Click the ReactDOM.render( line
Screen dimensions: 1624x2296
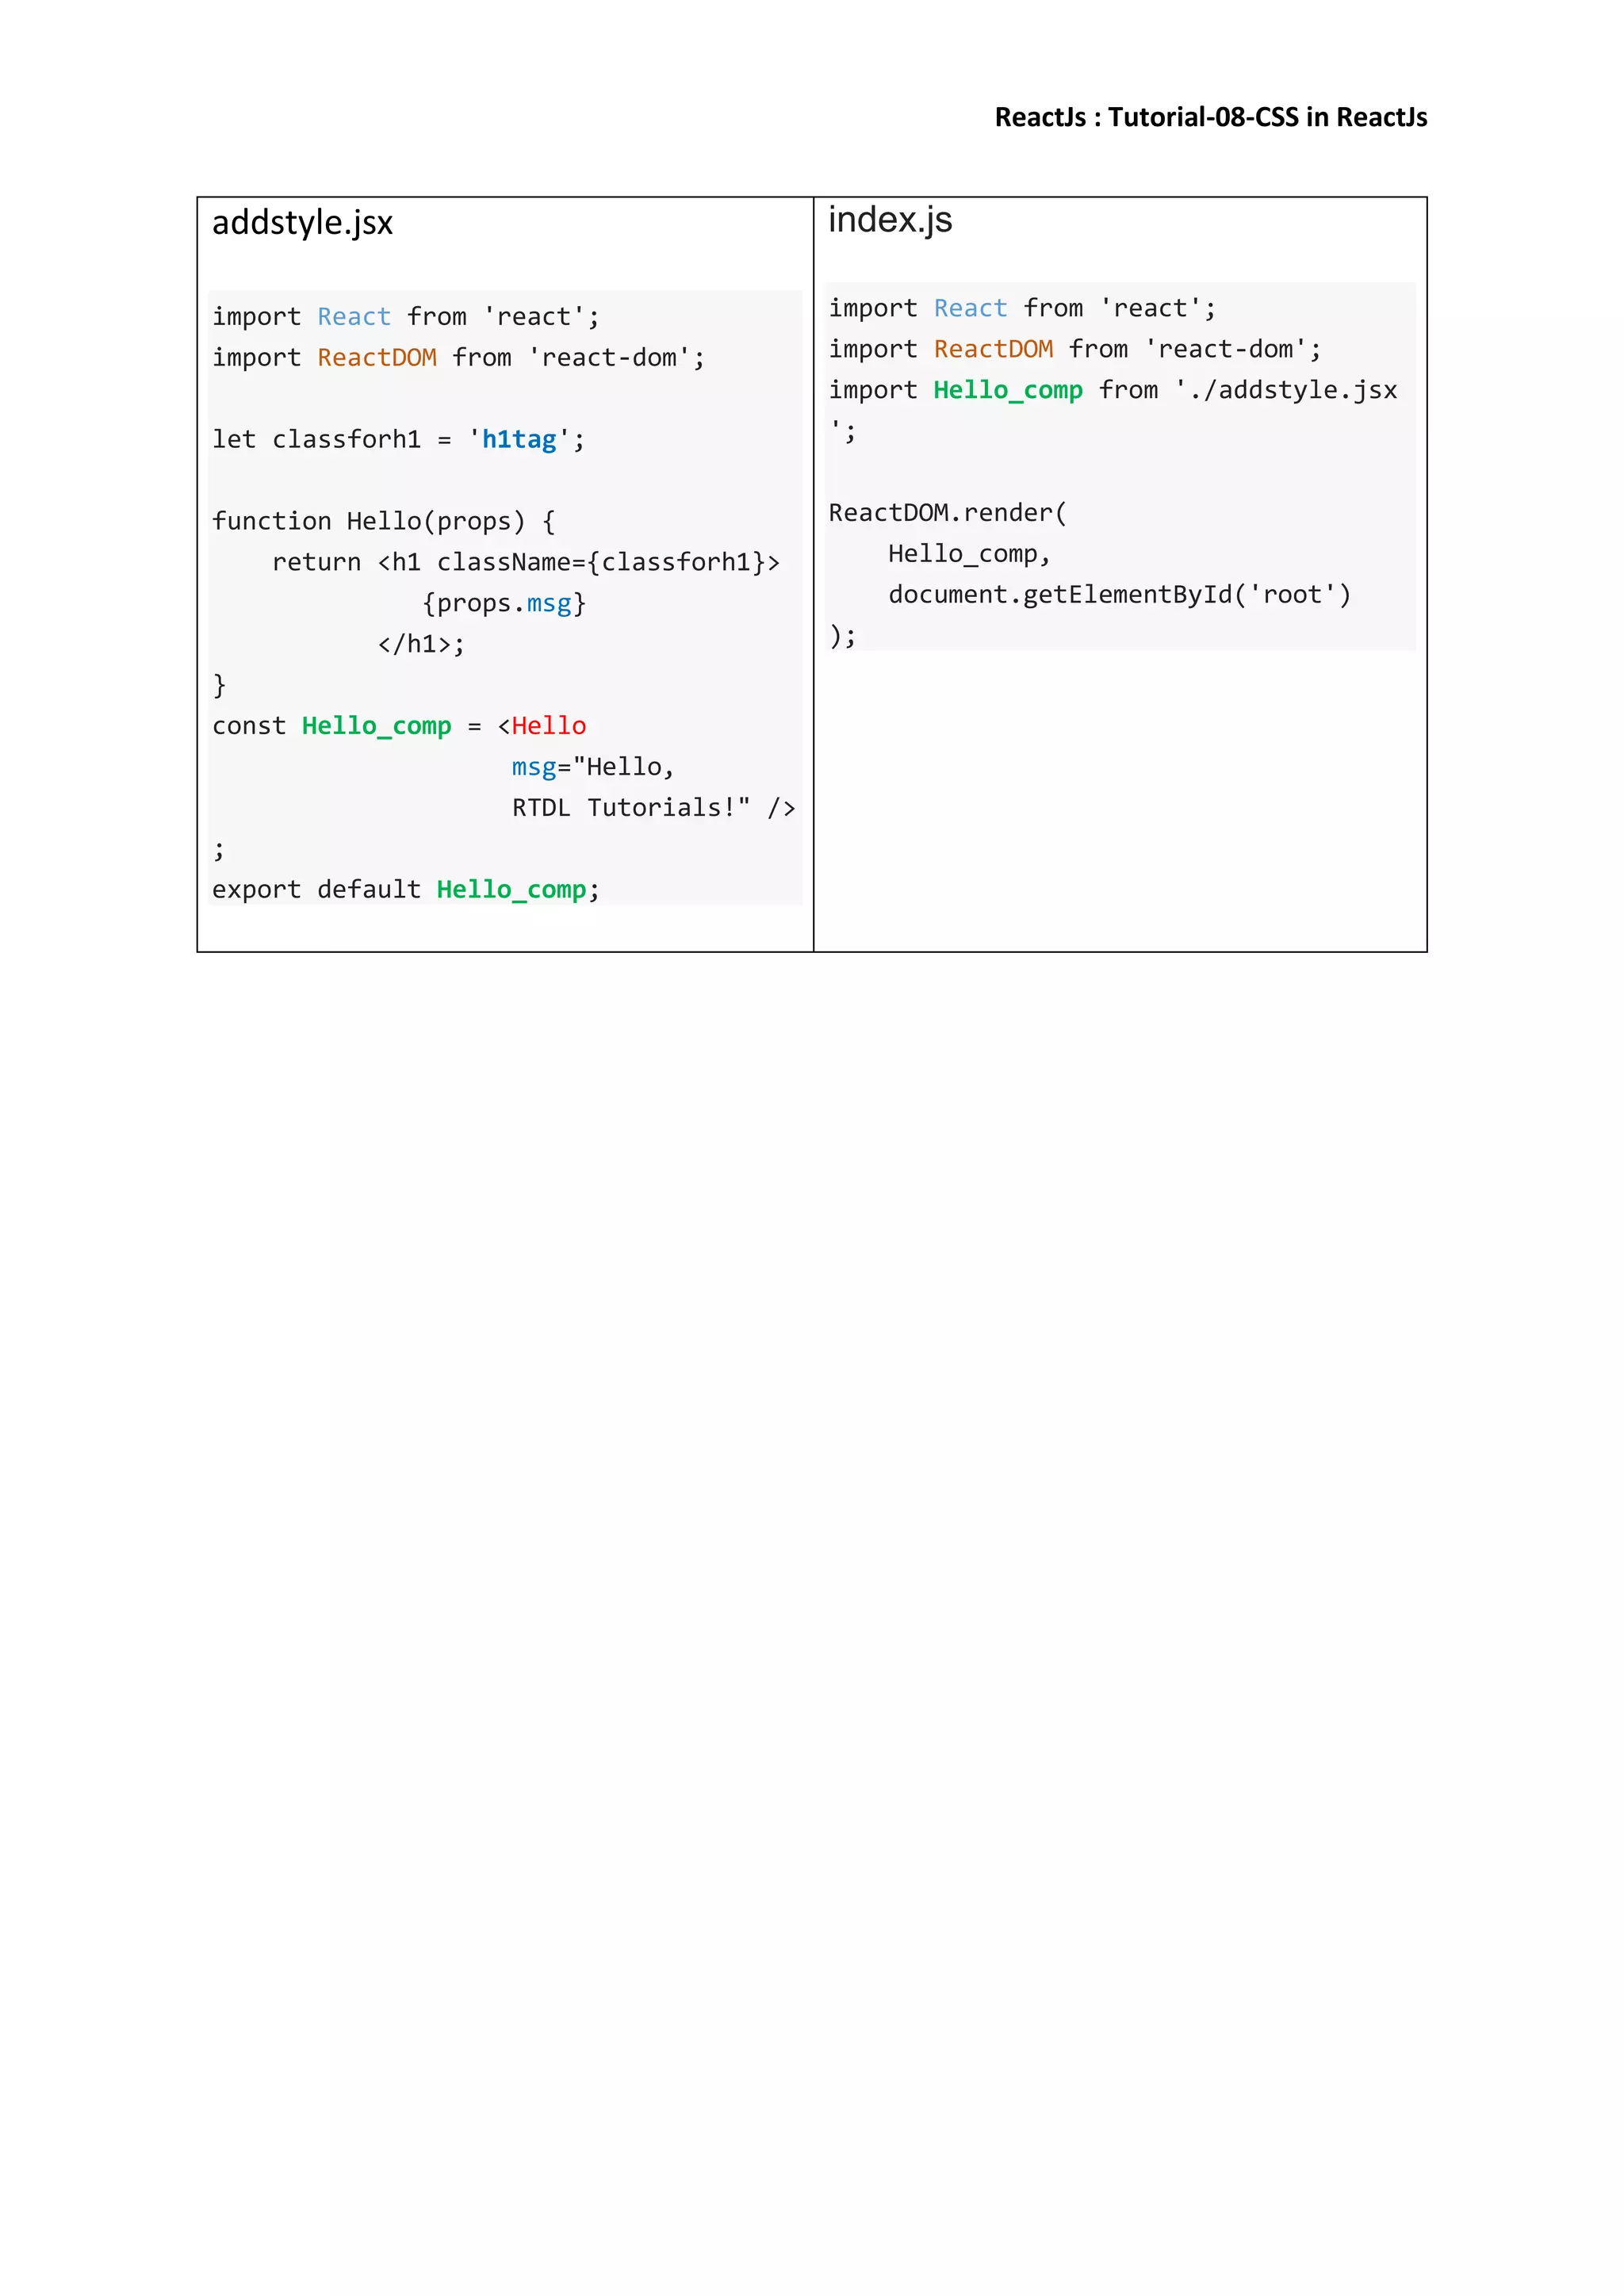947,513
